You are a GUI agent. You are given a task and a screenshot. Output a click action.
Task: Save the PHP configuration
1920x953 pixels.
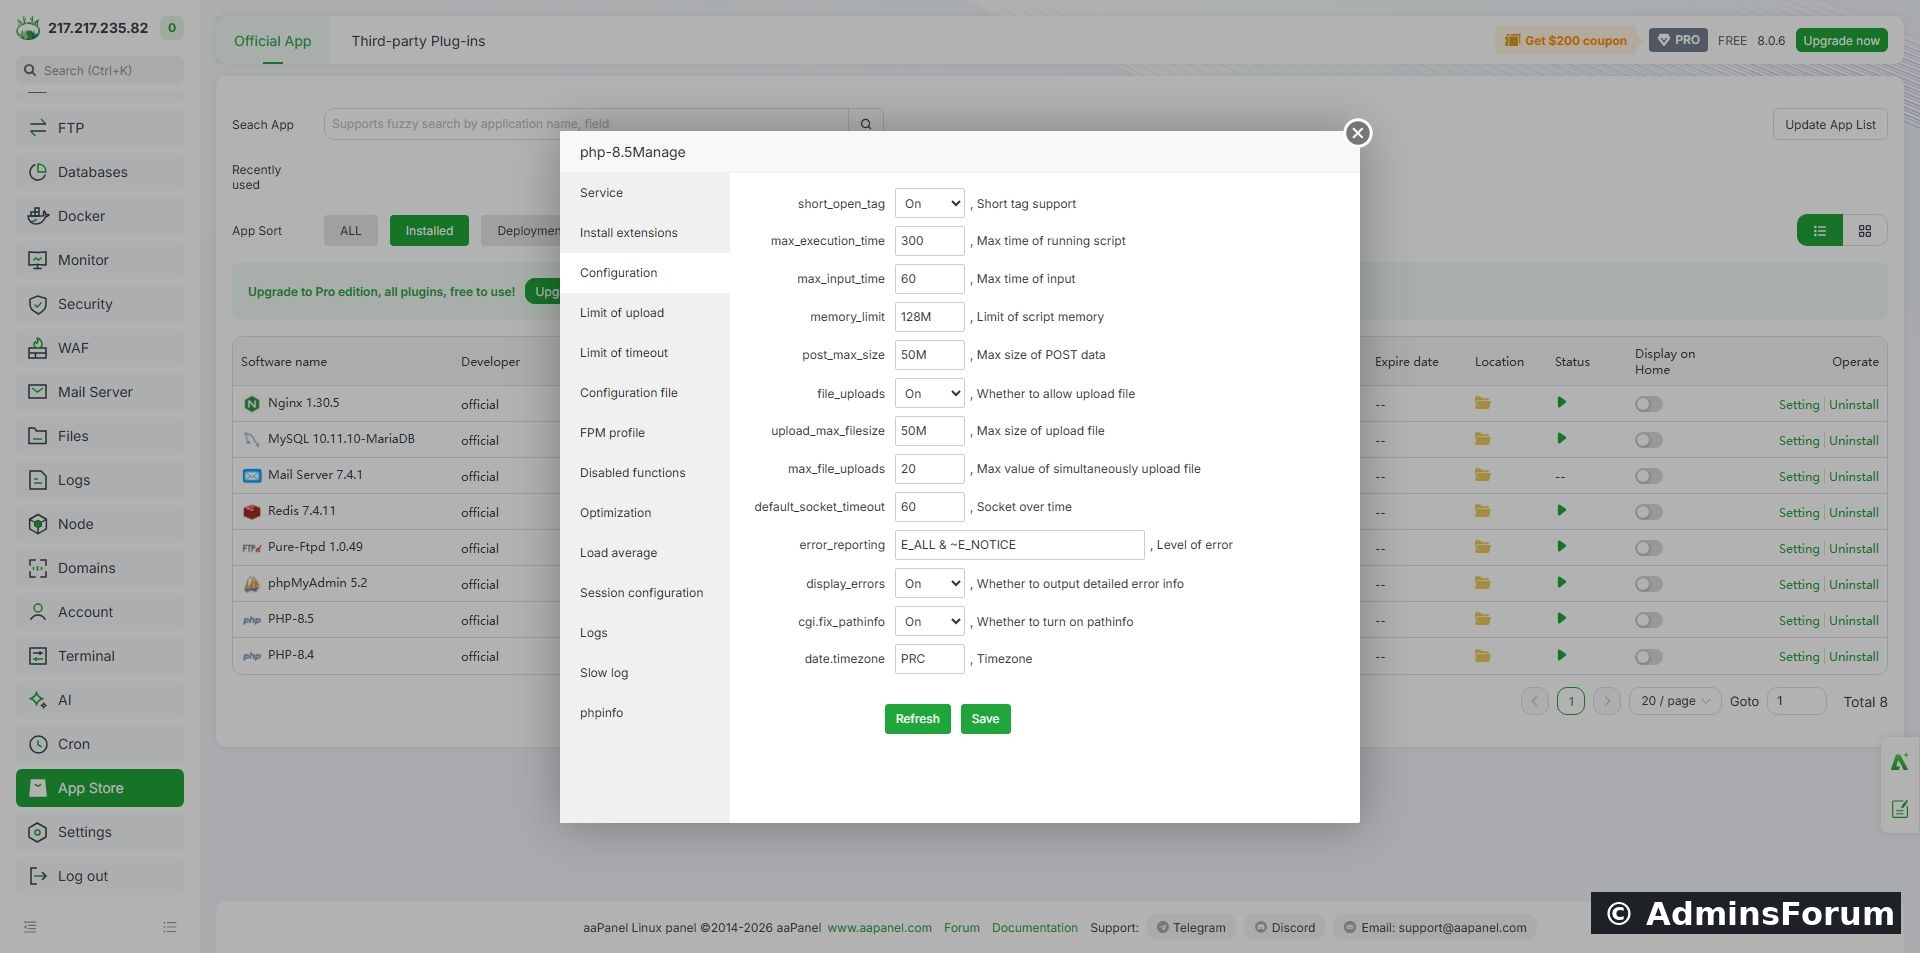click(x=986, y=719)
